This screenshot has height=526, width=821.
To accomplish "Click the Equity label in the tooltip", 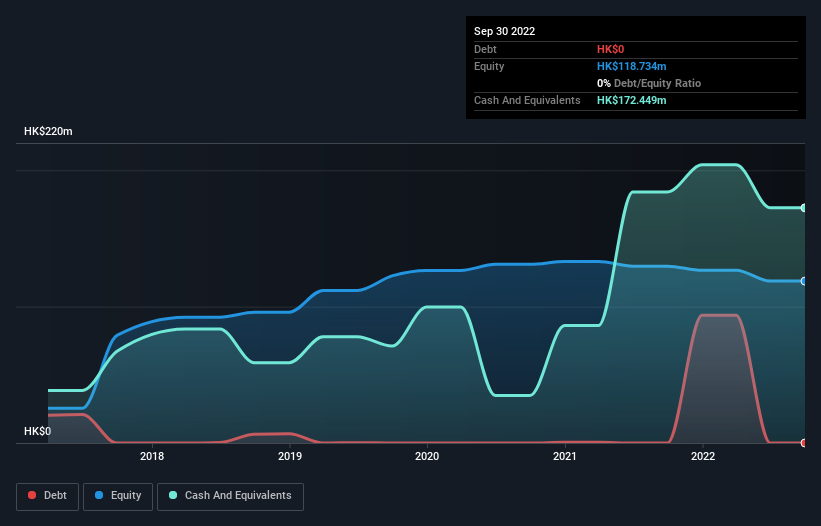I will pyautogui.click(x=489, y=66).
